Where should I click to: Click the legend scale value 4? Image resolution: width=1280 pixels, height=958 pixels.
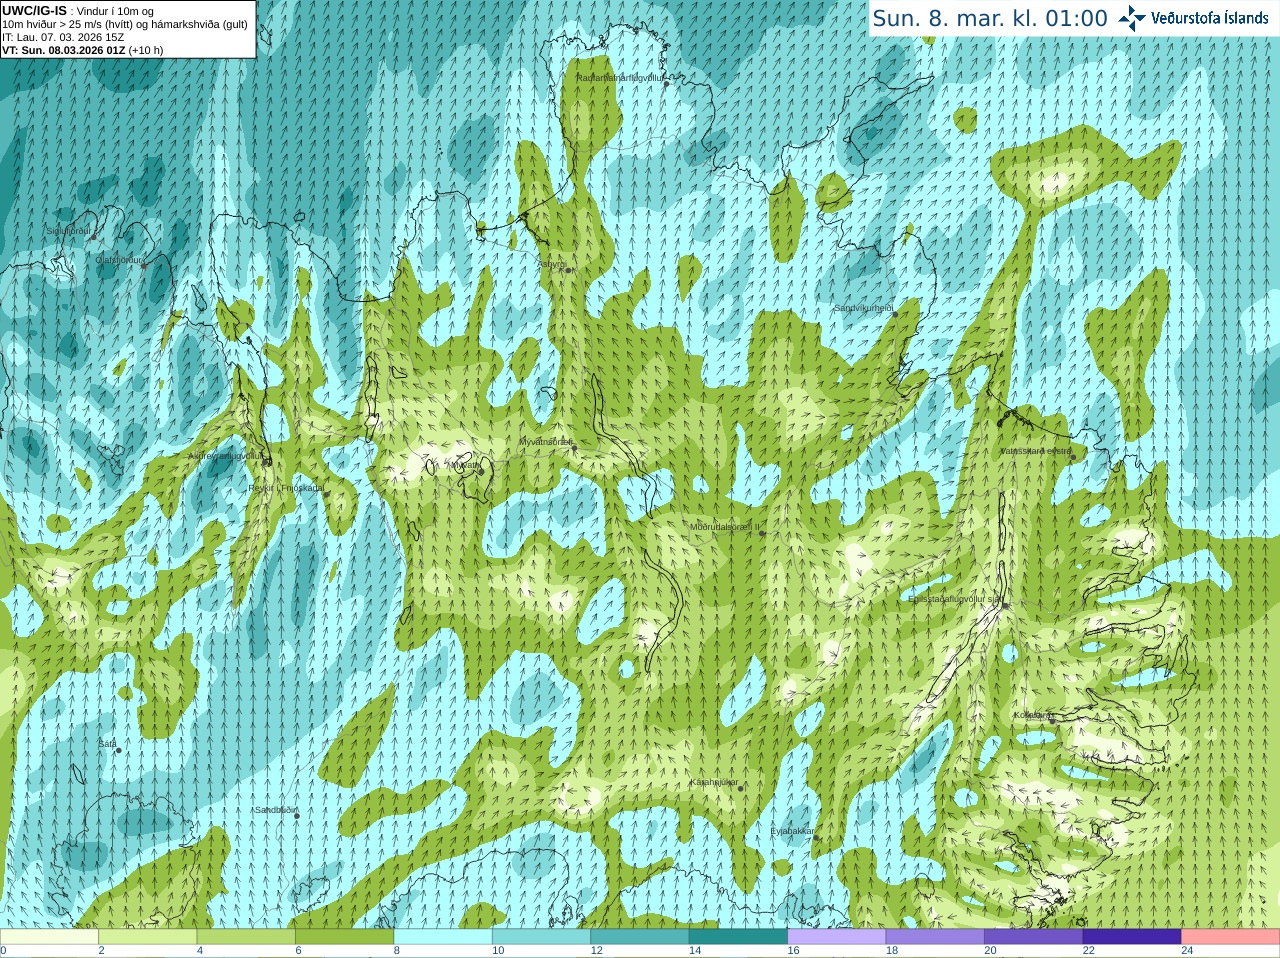point(200,951)
